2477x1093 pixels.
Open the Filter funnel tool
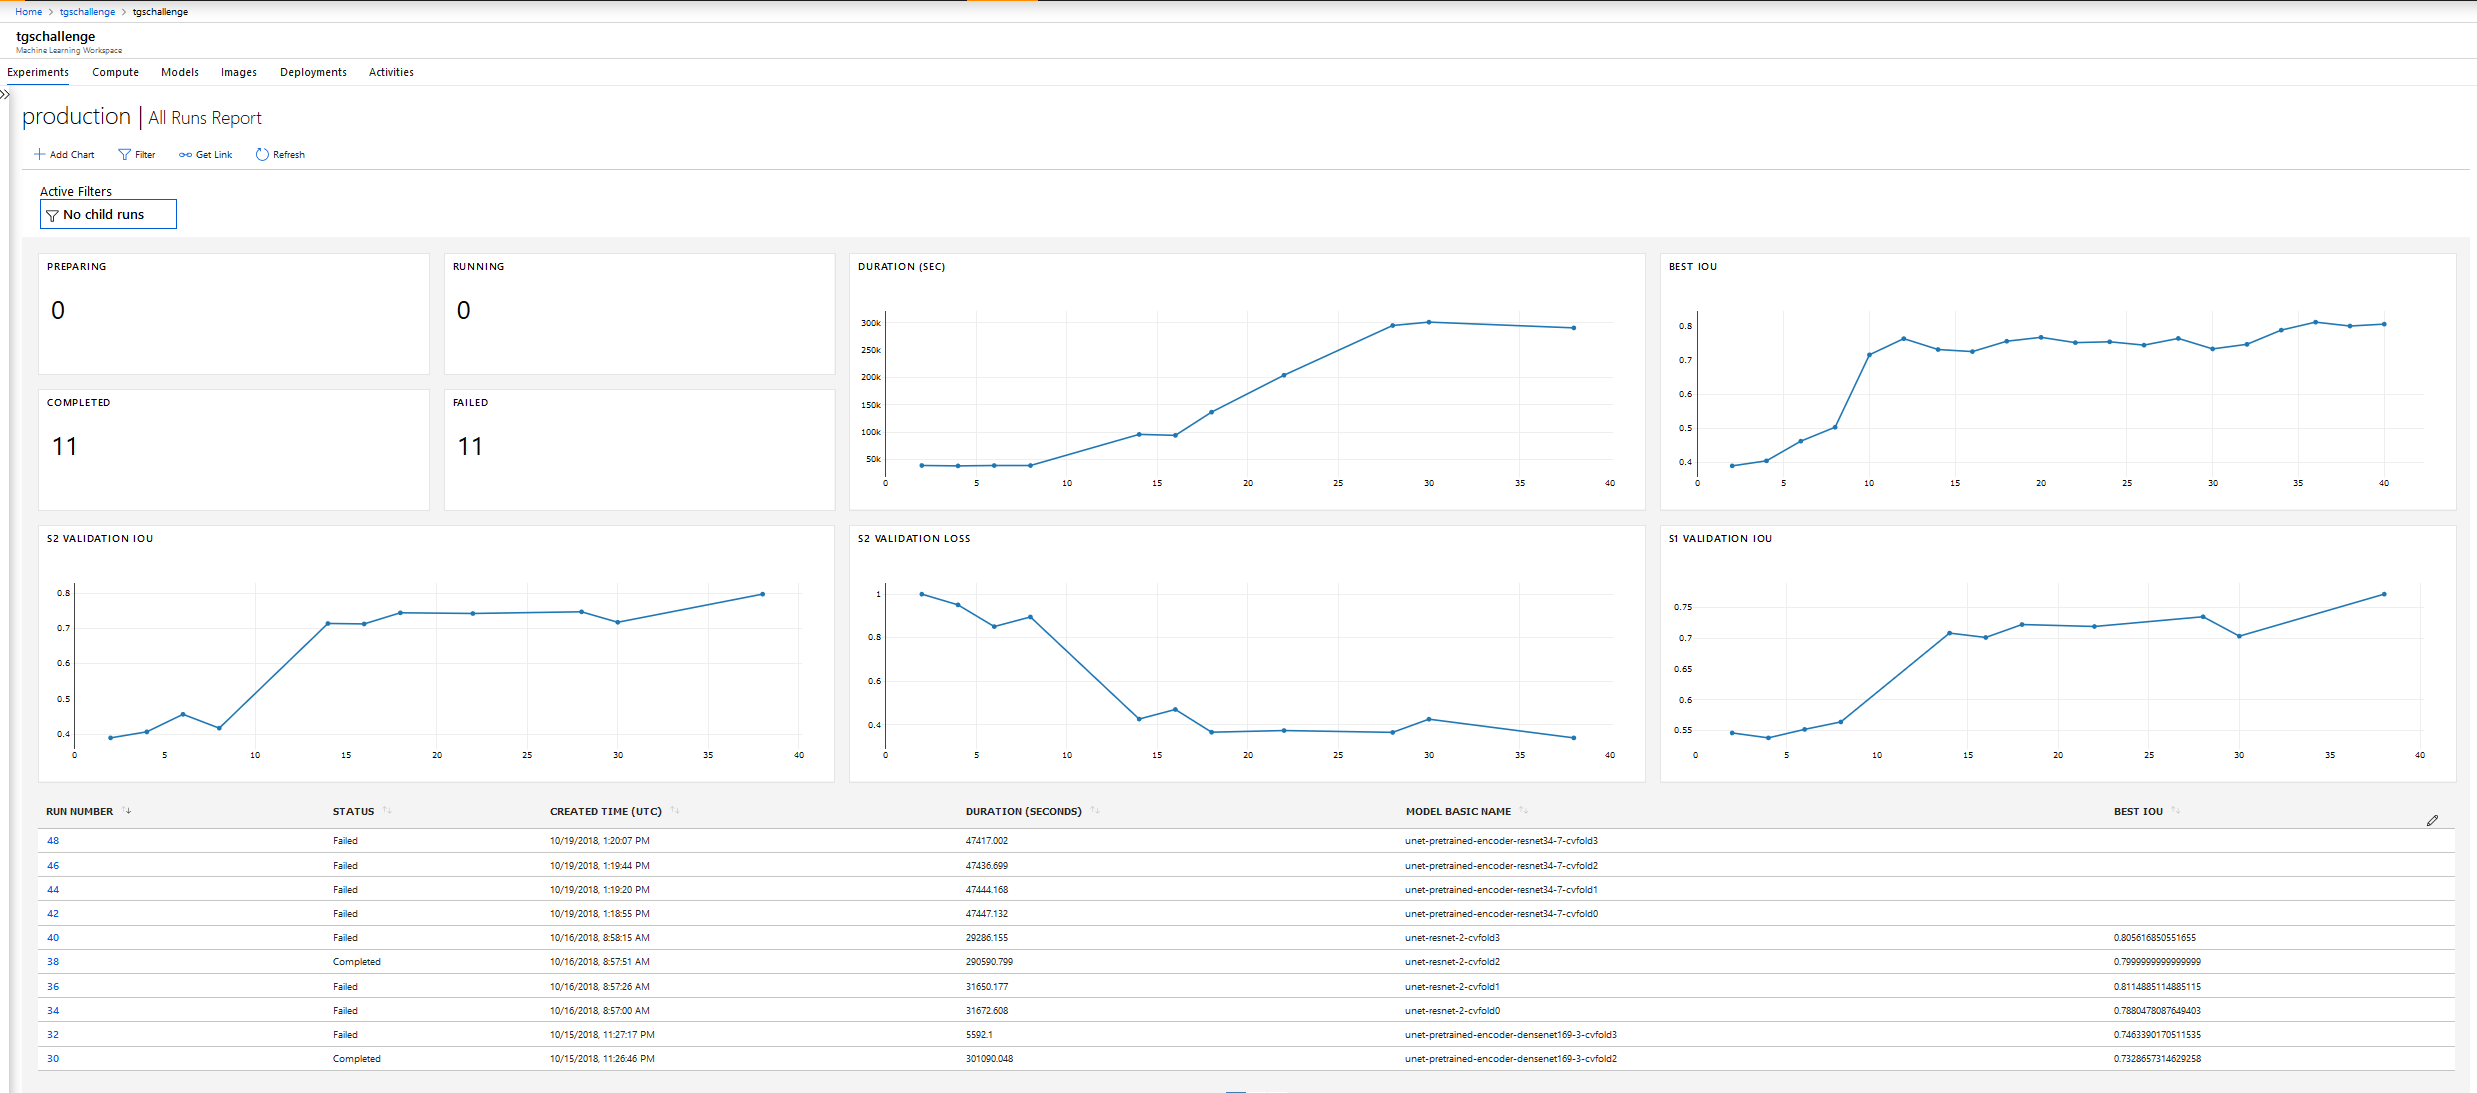click(x=125, y=155)
